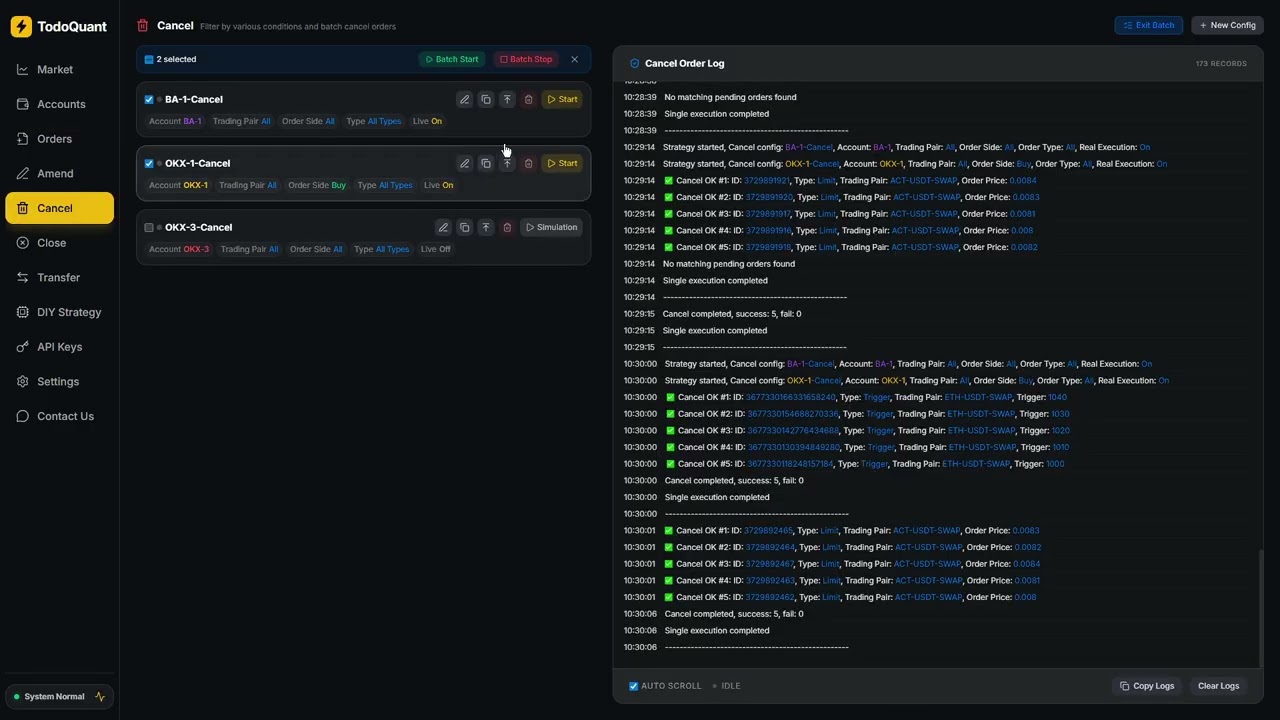Viewport: 1280px width, 720px height.
Task: Click order ID 3677330166331658240 in log
Action: pyautogui.click(x=791, y=398)
